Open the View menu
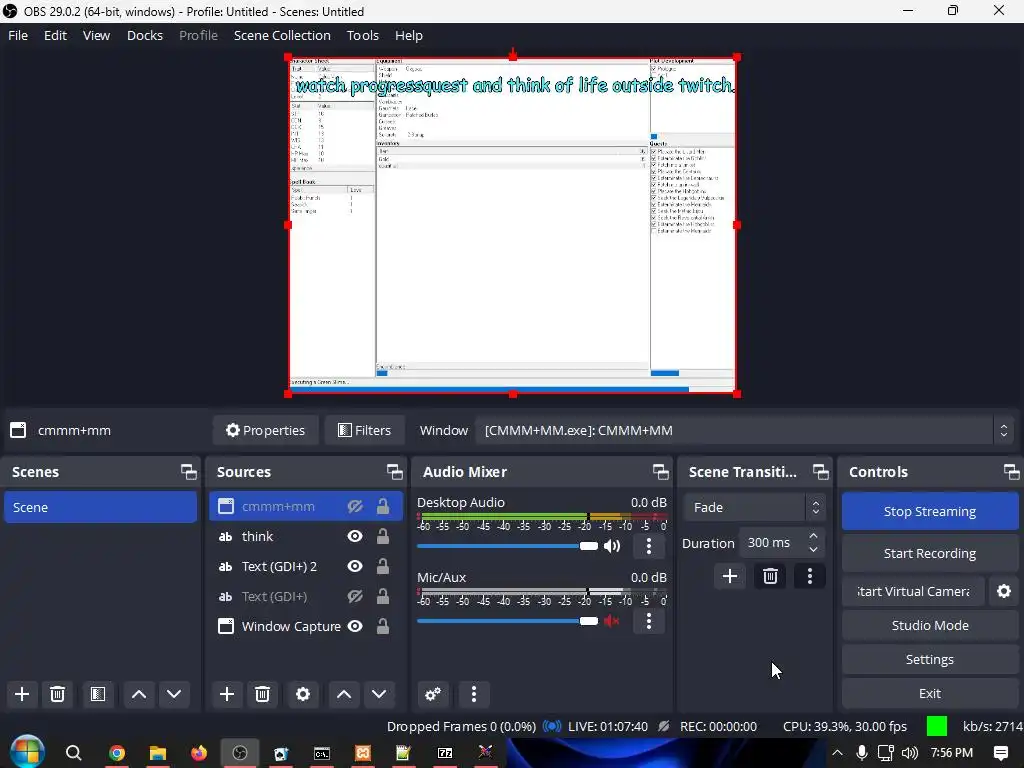 (96, 35)
